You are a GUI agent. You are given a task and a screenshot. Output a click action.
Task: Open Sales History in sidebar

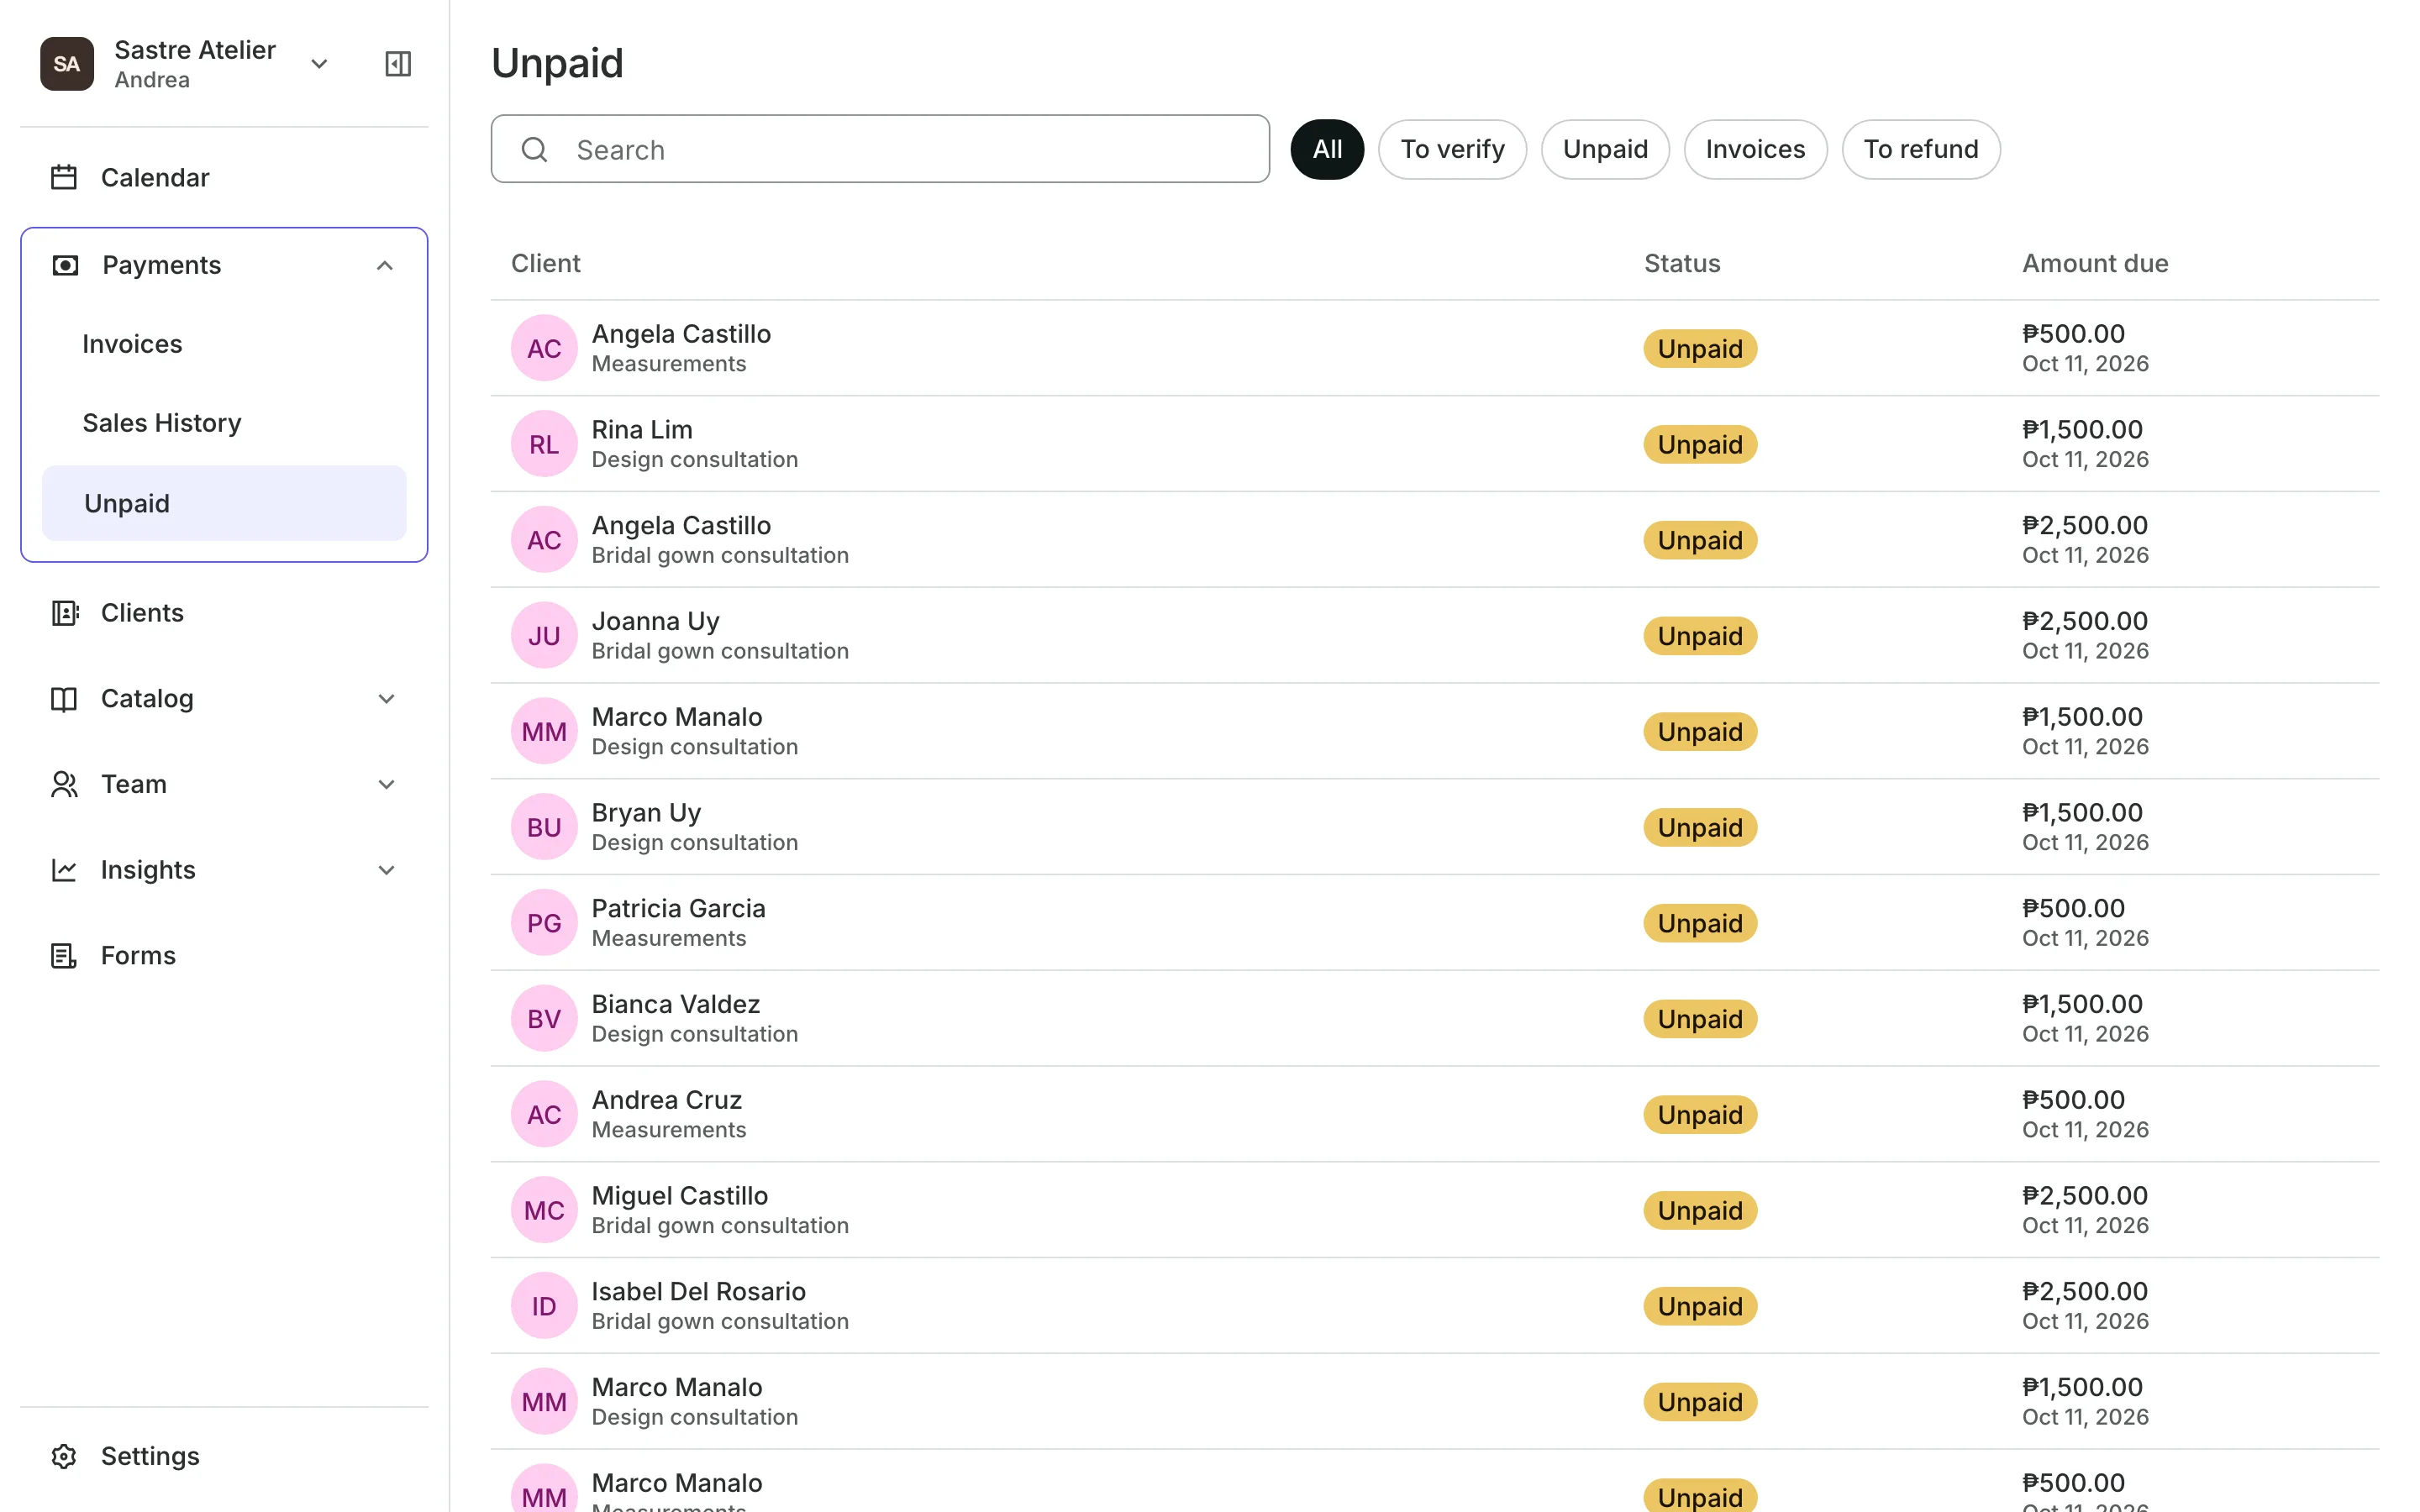[x=224, y=423]
